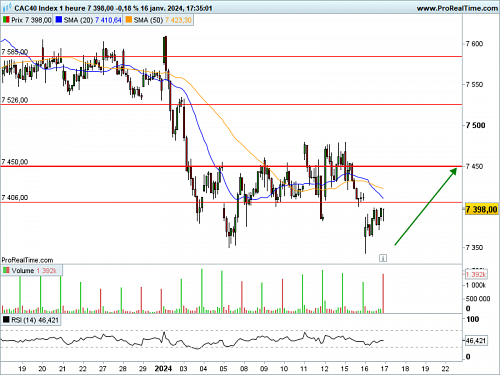
Task: Click the small info icon under chart
Action: [x=383, y=258]
